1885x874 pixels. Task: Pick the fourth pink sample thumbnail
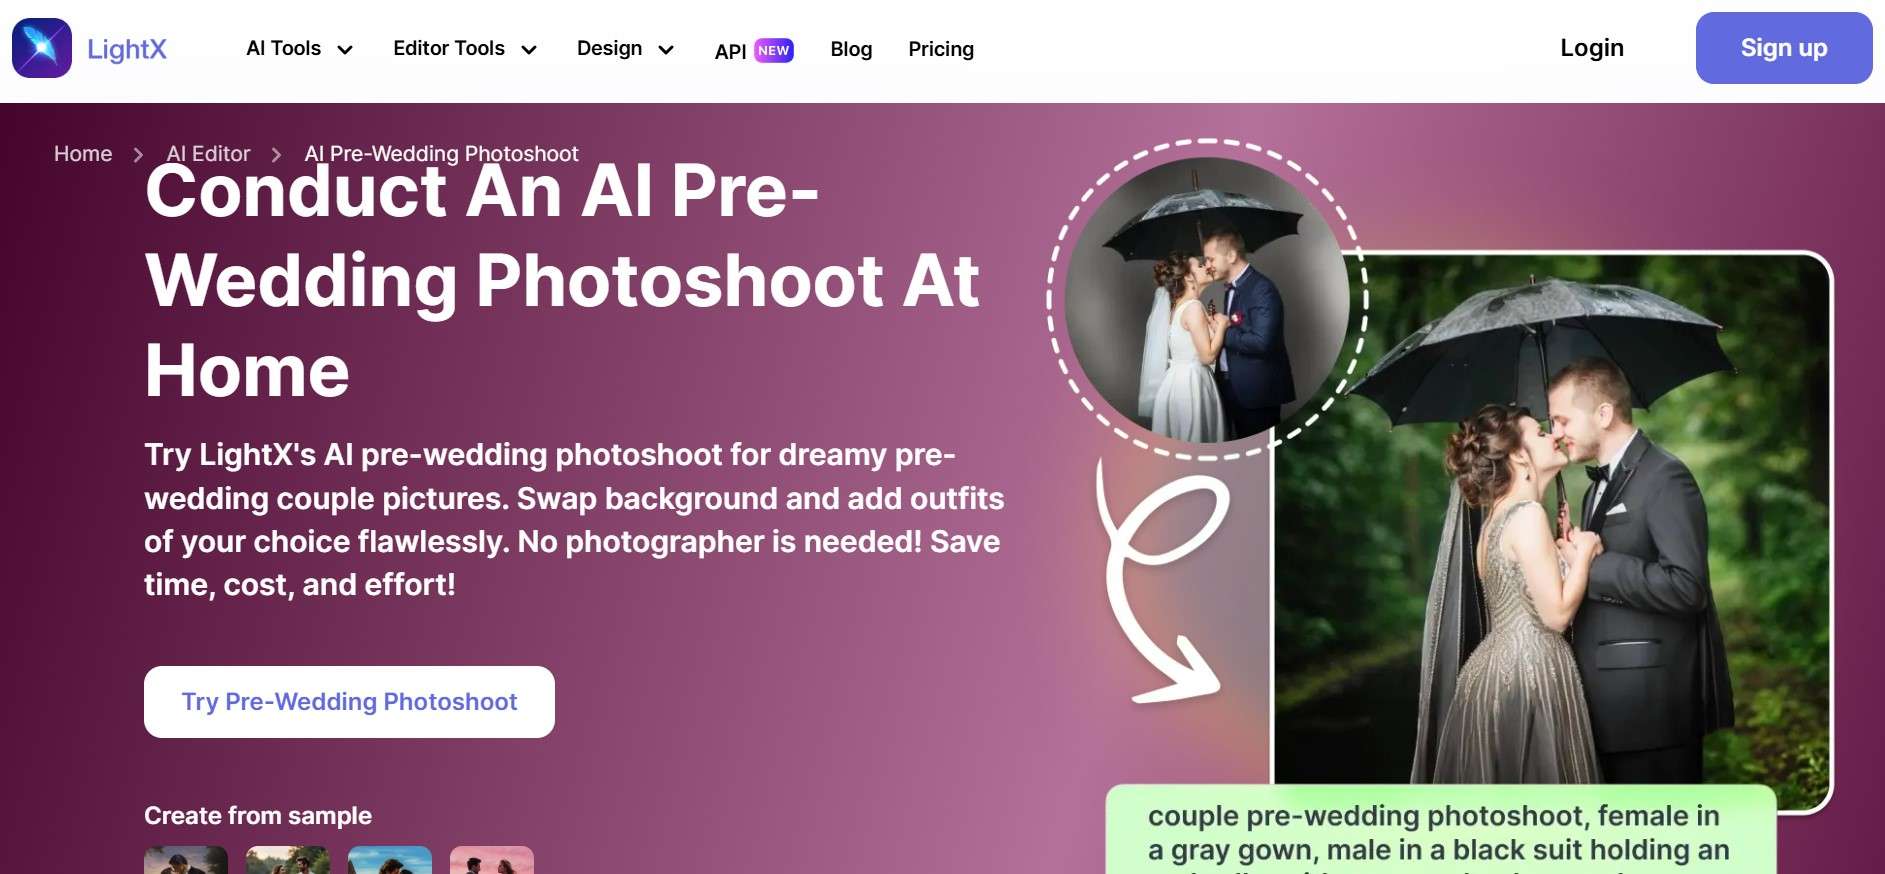click(x=492, y=860)
